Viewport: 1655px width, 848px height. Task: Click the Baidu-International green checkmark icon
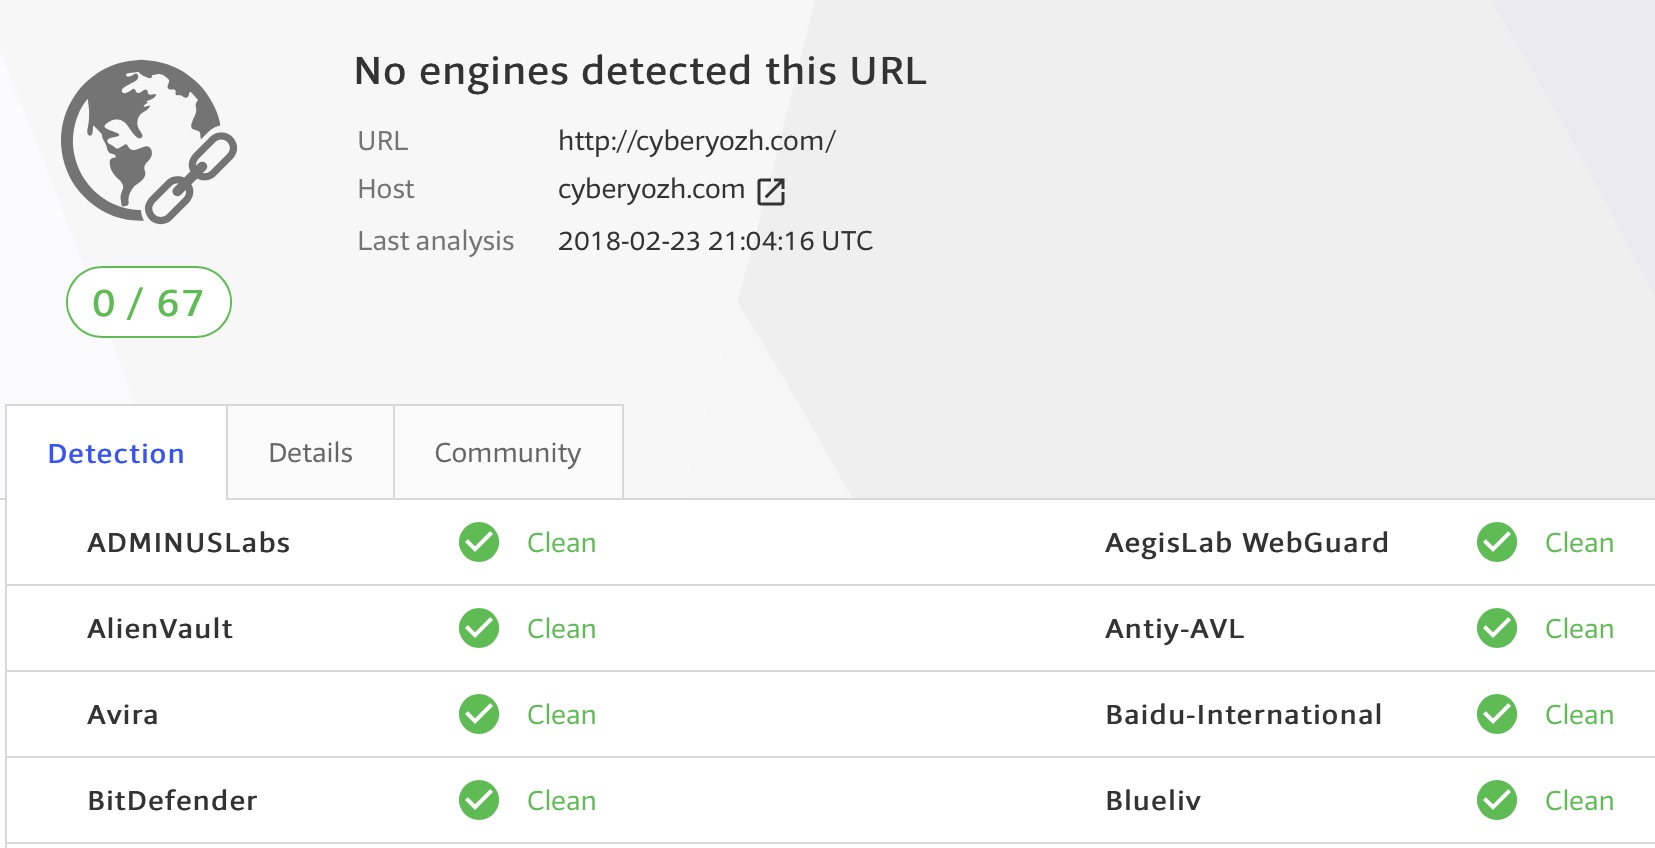tap(1497, 715)
